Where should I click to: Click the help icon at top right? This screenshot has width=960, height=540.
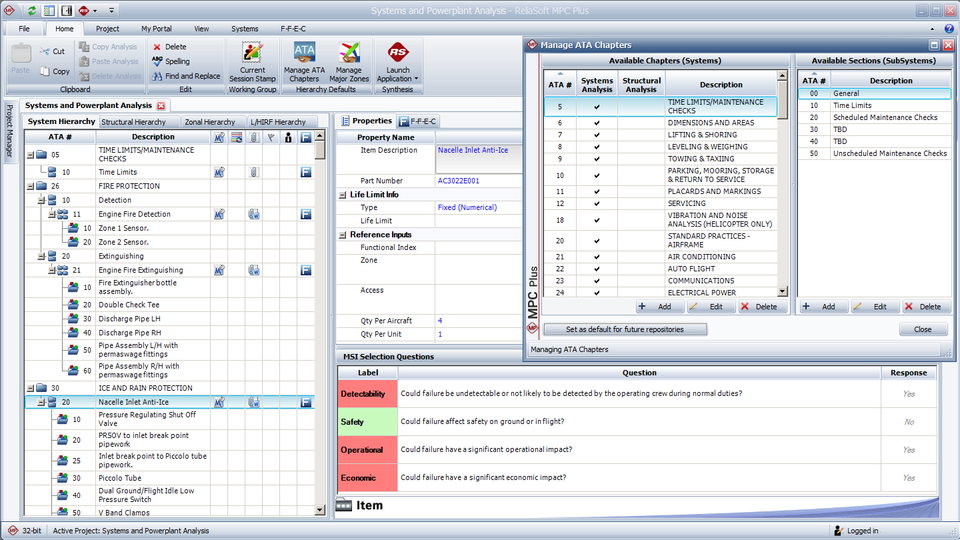(949, 29)
